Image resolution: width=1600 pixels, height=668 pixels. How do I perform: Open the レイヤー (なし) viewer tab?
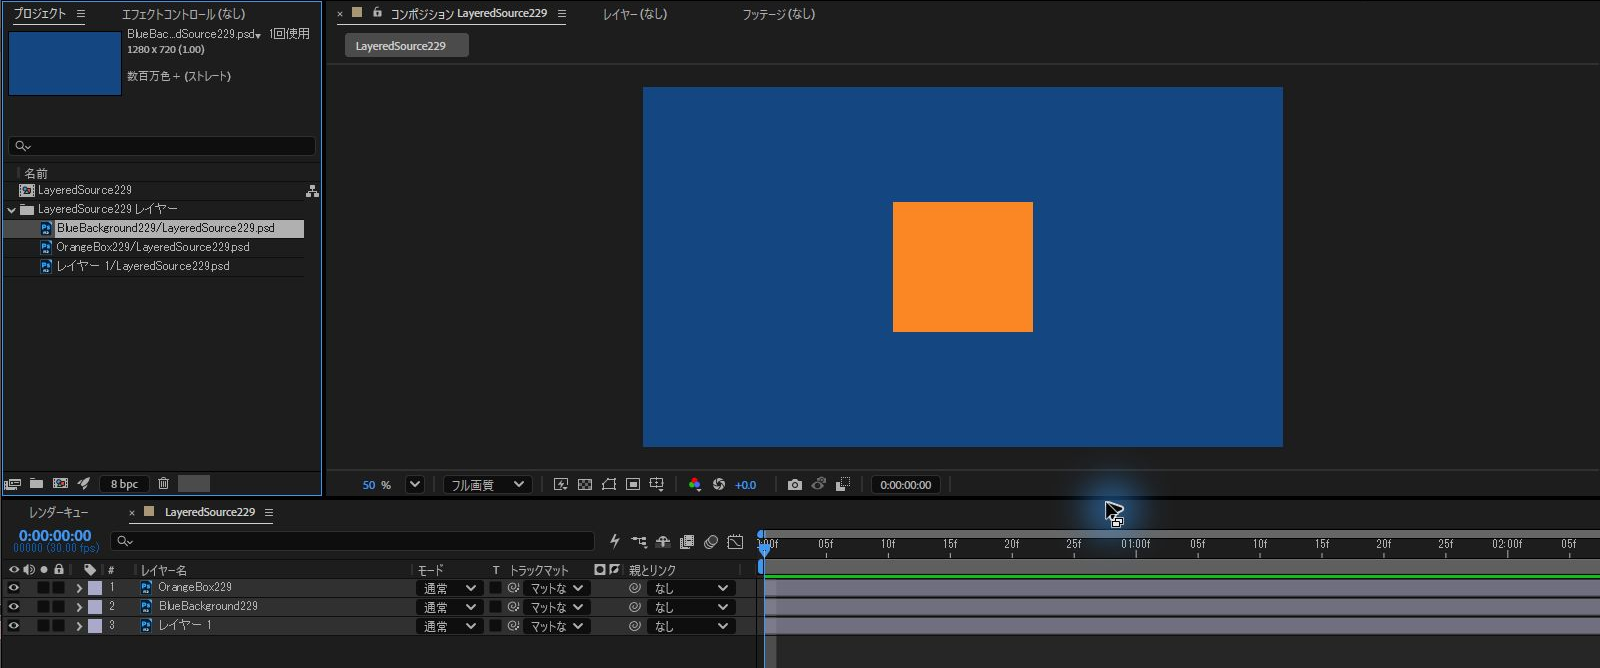pyautogui.click(x=635, y=14)
